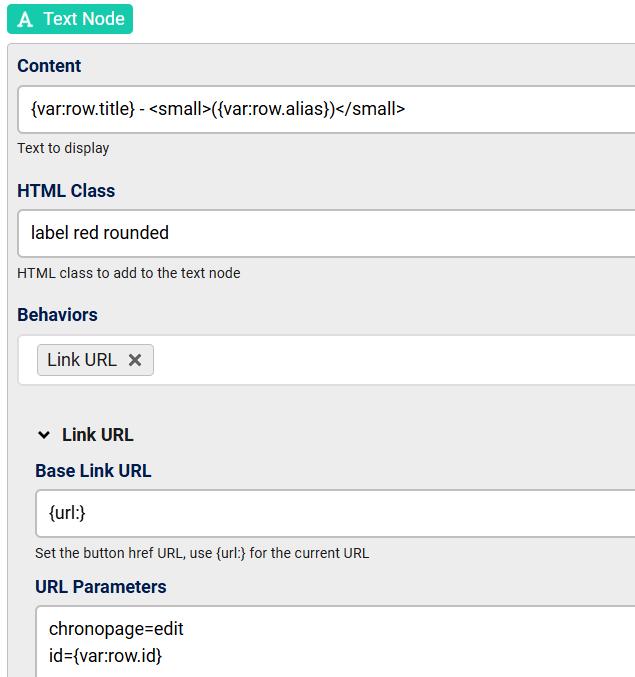Click the Behaviors field label
635x677 pixels.
click(57, 315)
